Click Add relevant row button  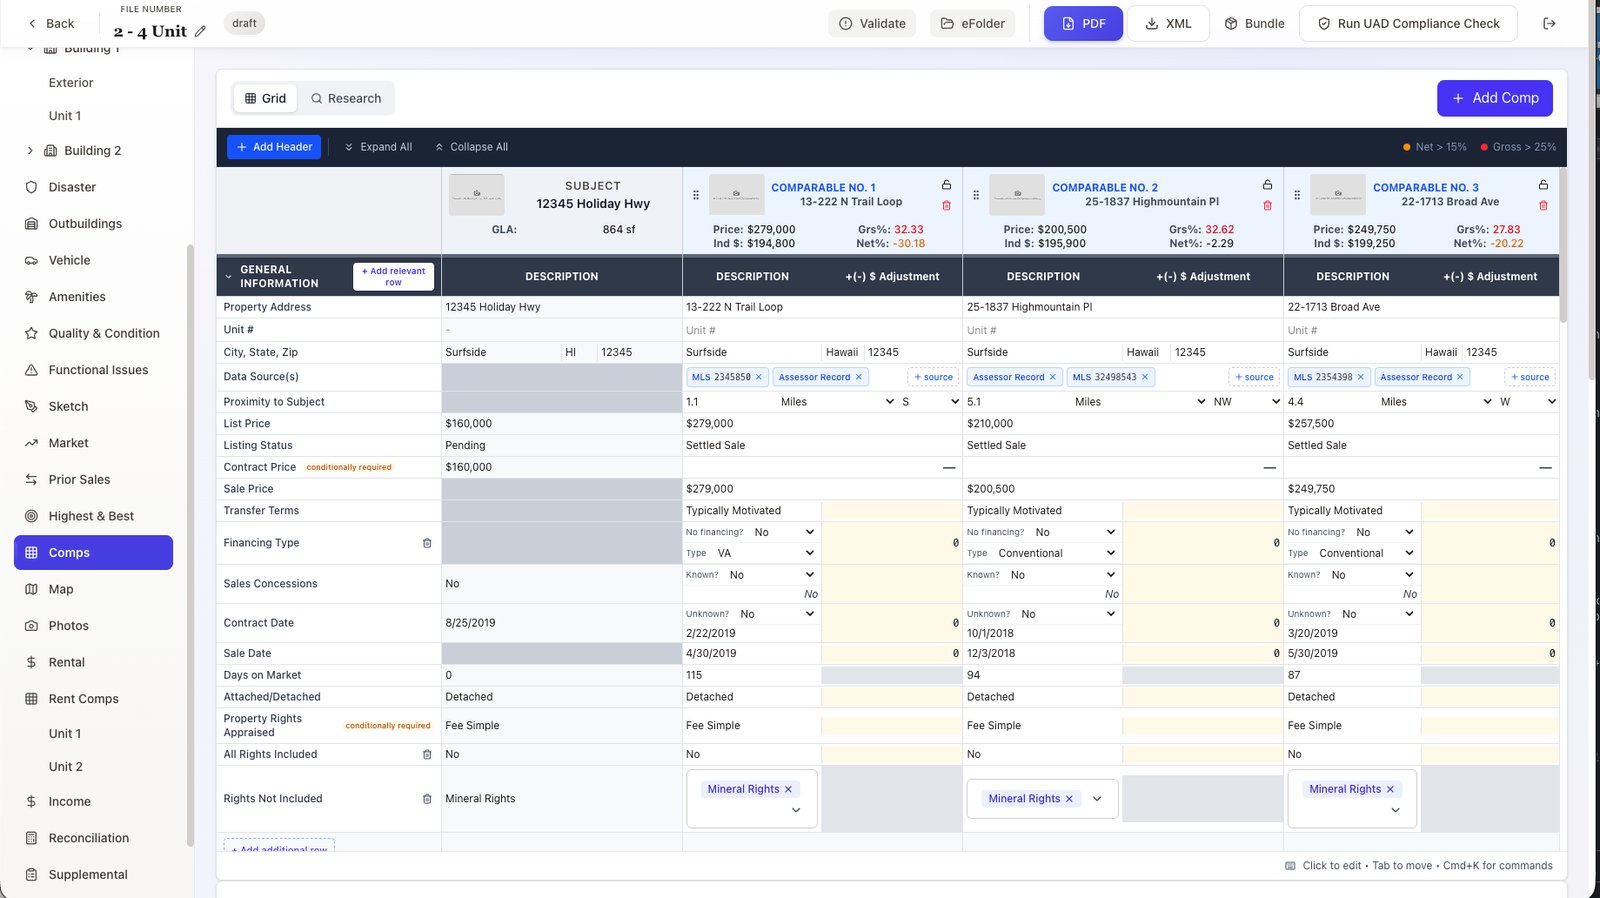point(393,277)
